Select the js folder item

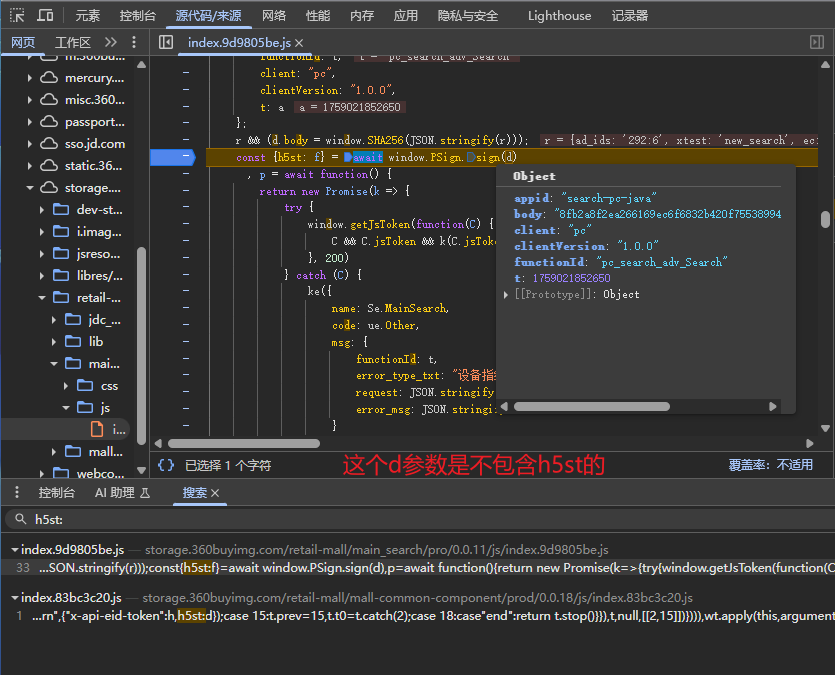pyautogui.click(x=105, y=408)
